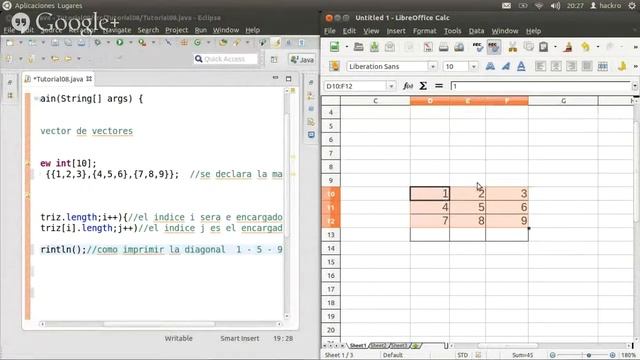This screenshot has width=640, height=360.
Task: Select column G header in Calc
Action: [x=563, y=101]
